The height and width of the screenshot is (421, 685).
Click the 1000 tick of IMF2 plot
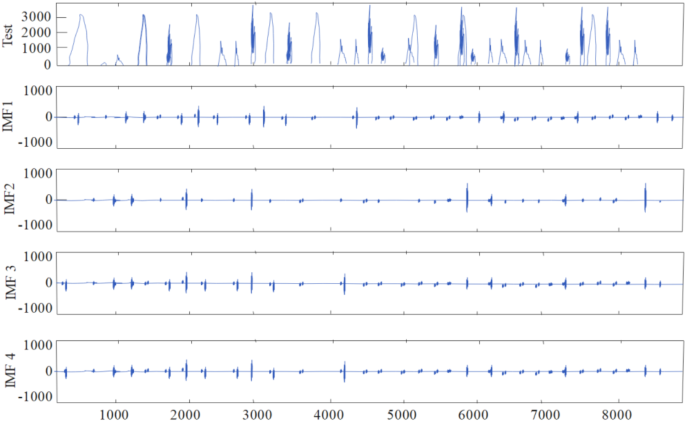tap(38, 173)
